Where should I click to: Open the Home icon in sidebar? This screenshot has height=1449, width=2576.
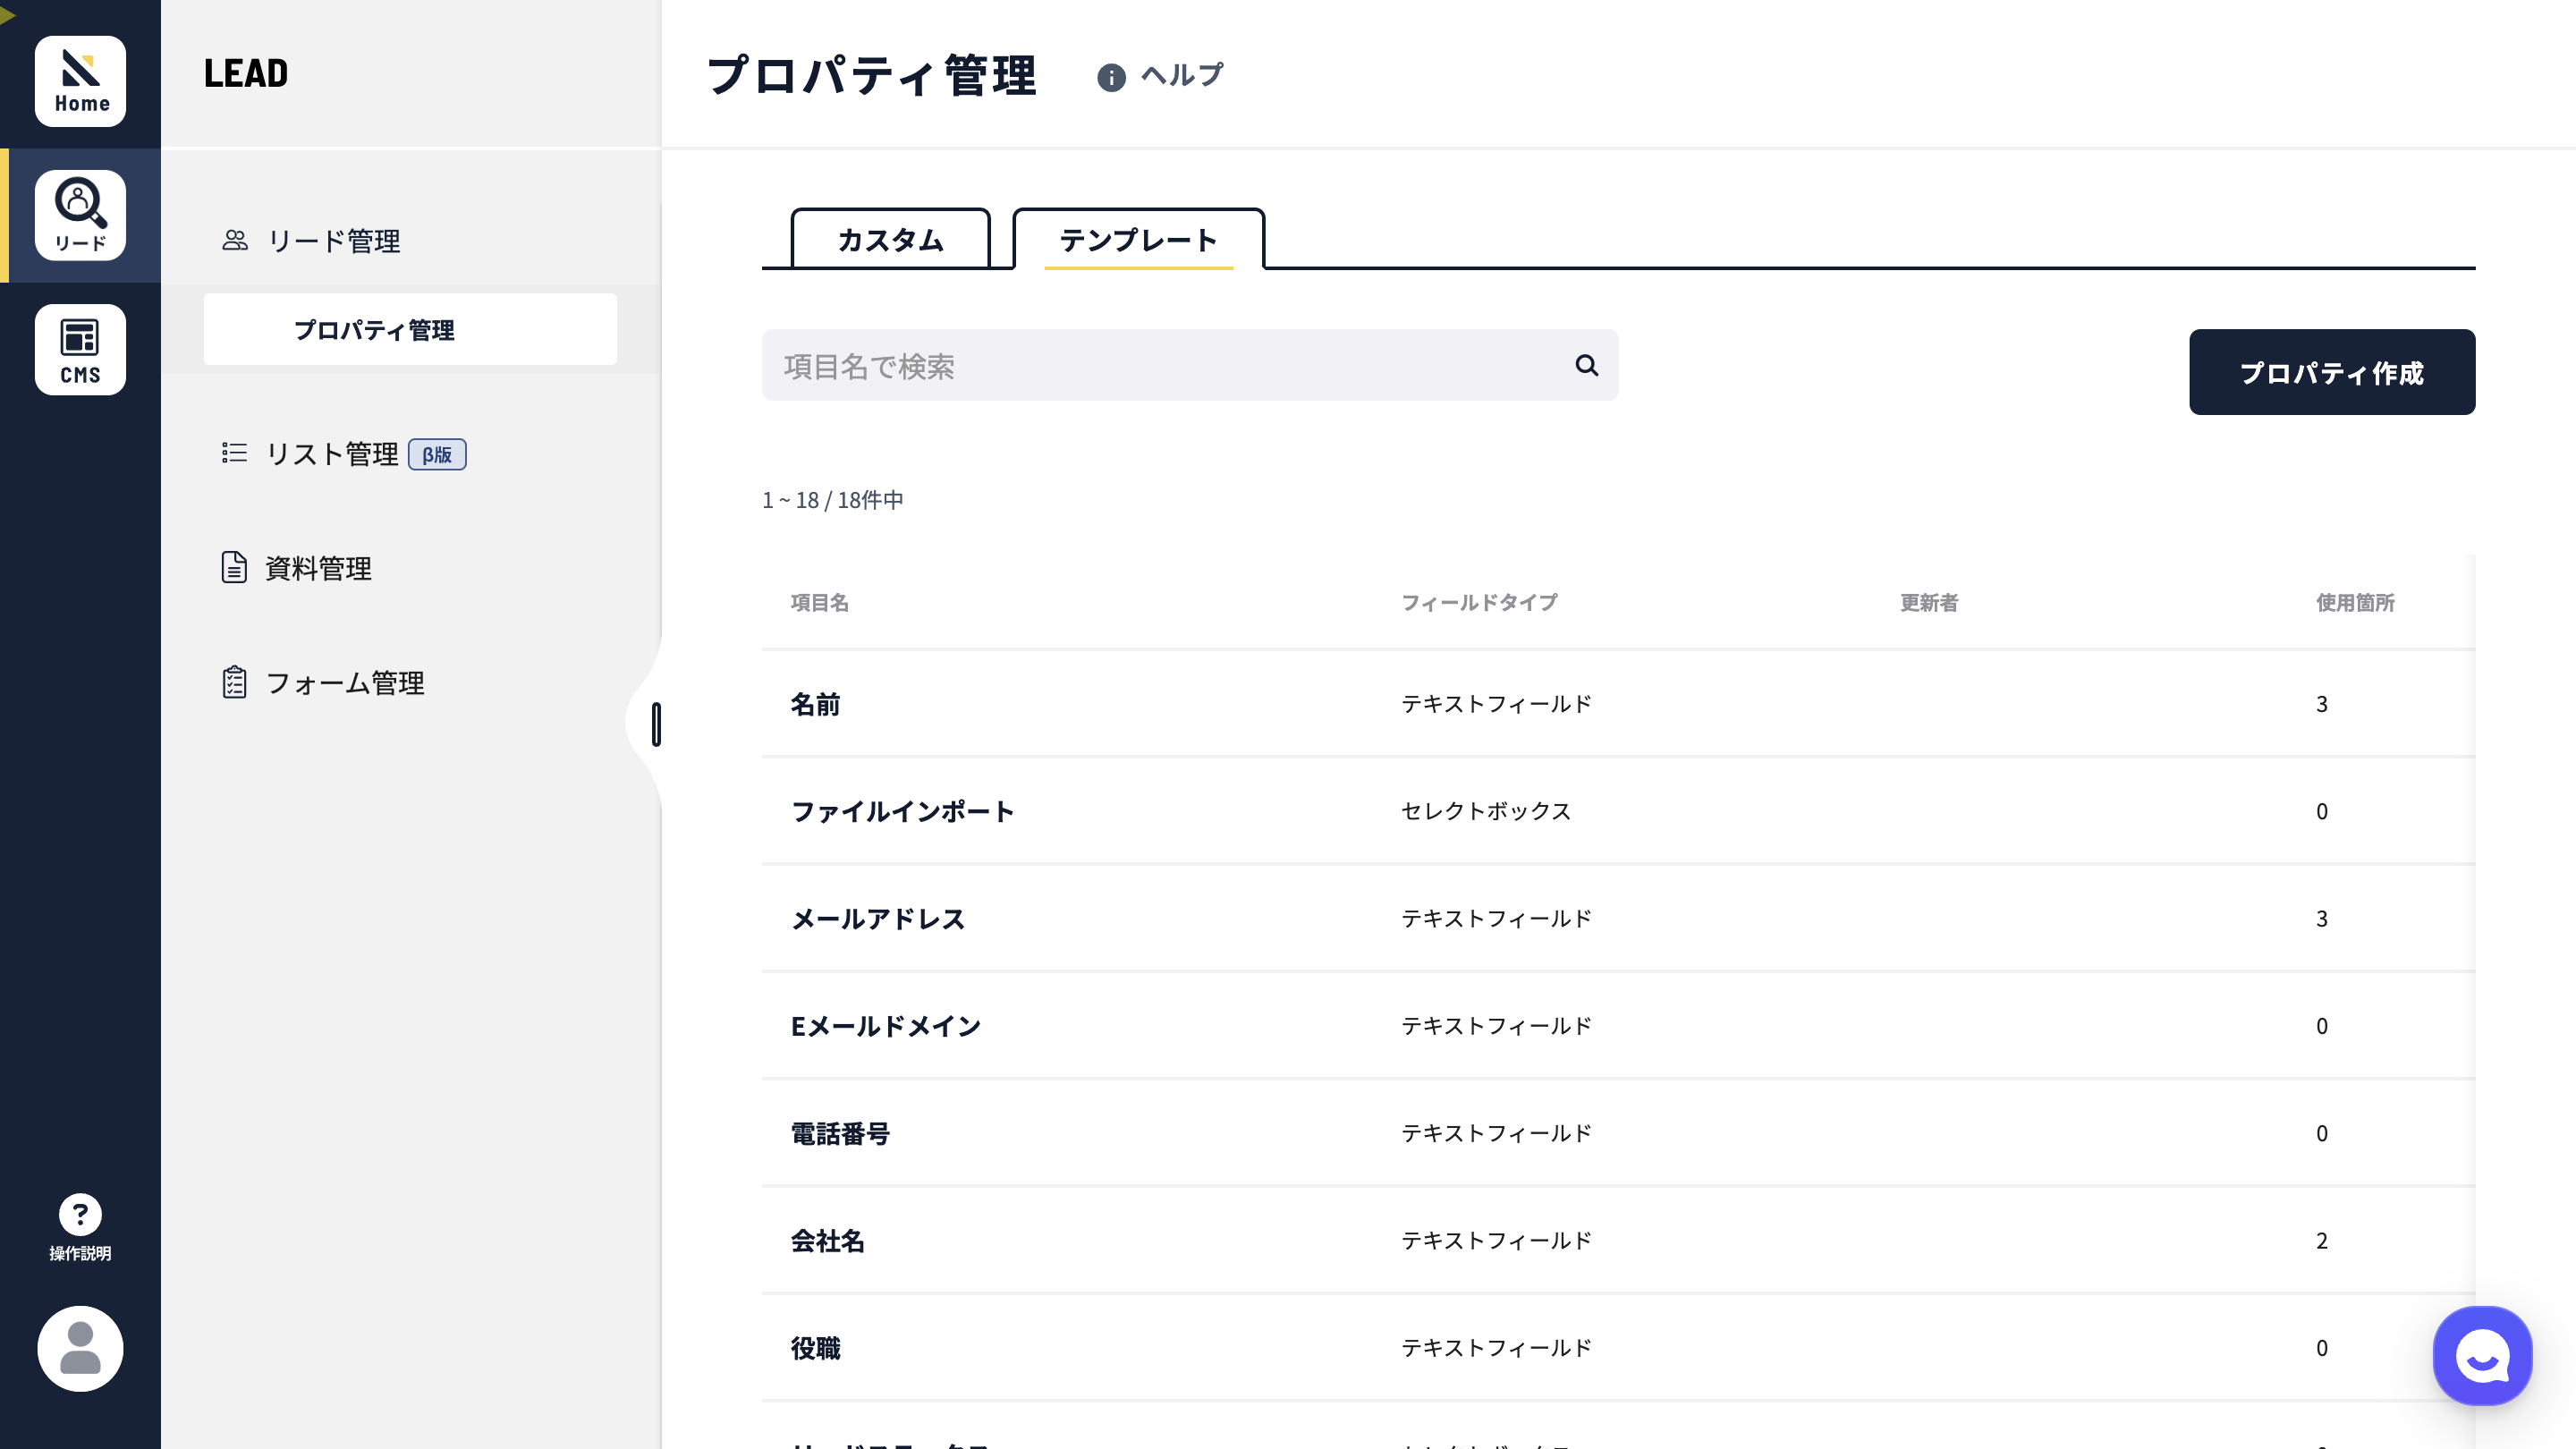pyautogui.click(x=80, y=81)
